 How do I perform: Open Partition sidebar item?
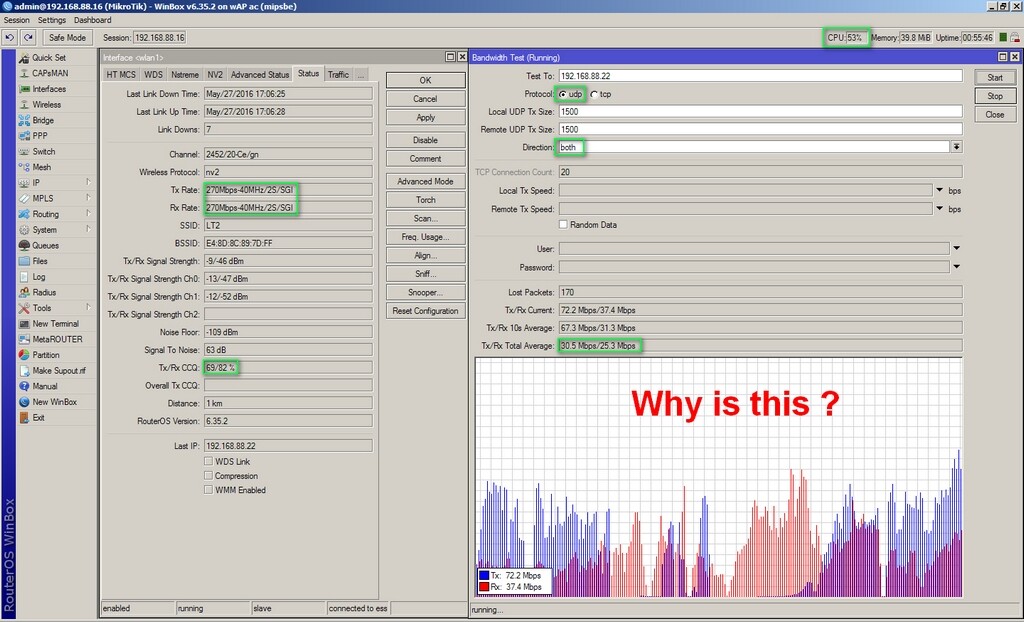(x=46, y=355)
